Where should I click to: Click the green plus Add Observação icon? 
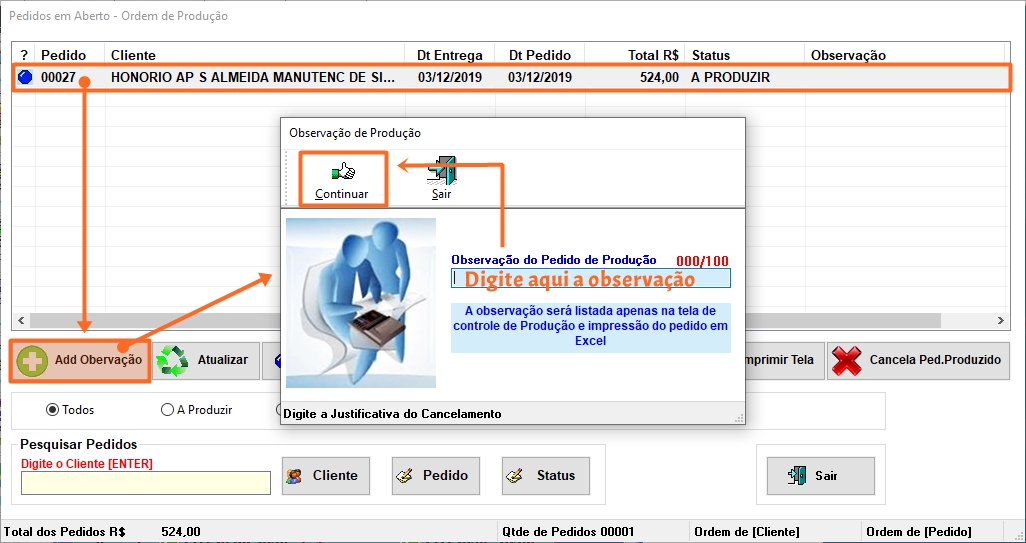click(x=33, y=360)
